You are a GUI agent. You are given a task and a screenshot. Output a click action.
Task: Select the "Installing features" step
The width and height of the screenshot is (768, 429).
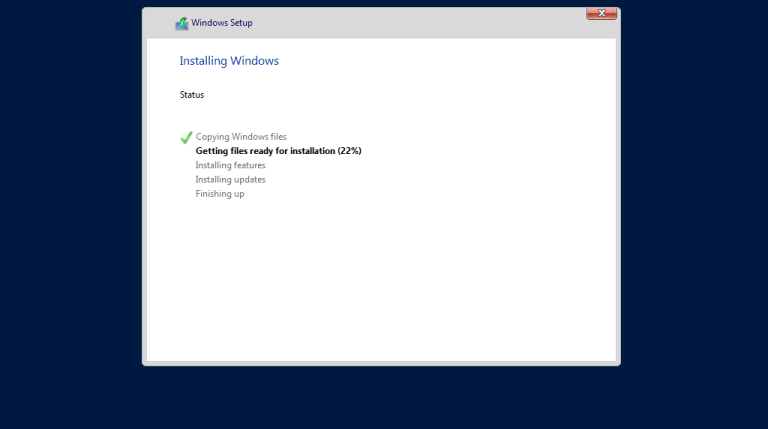(x=230, y=165)
